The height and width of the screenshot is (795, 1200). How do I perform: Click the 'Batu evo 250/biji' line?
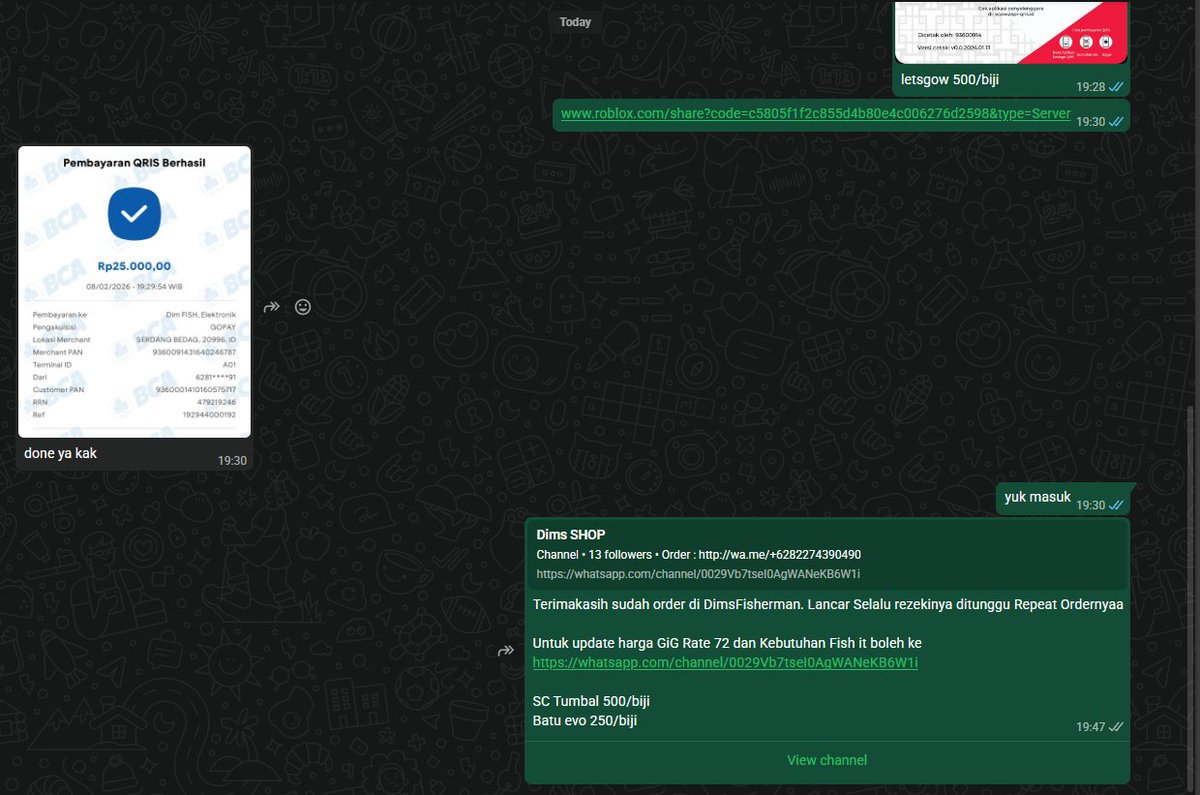point(585,720)
